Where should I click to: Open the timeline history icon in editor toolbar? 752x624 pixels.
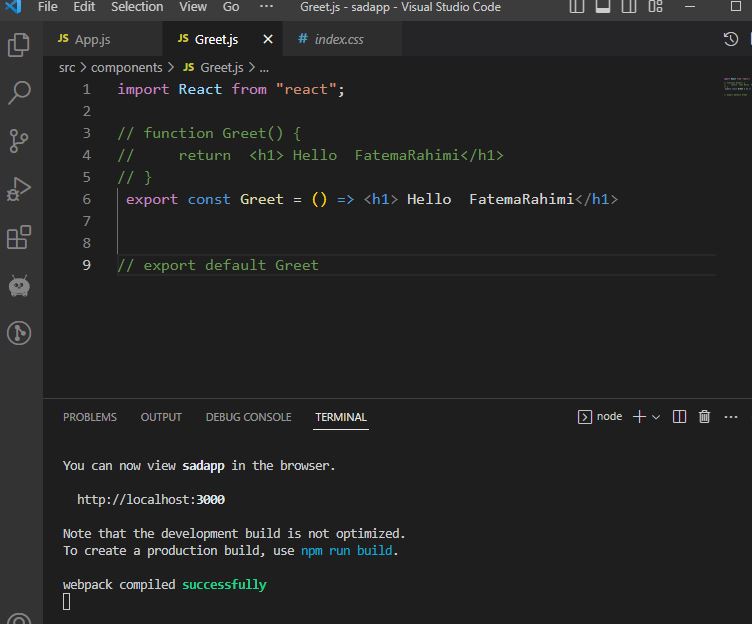click(730, 39)
